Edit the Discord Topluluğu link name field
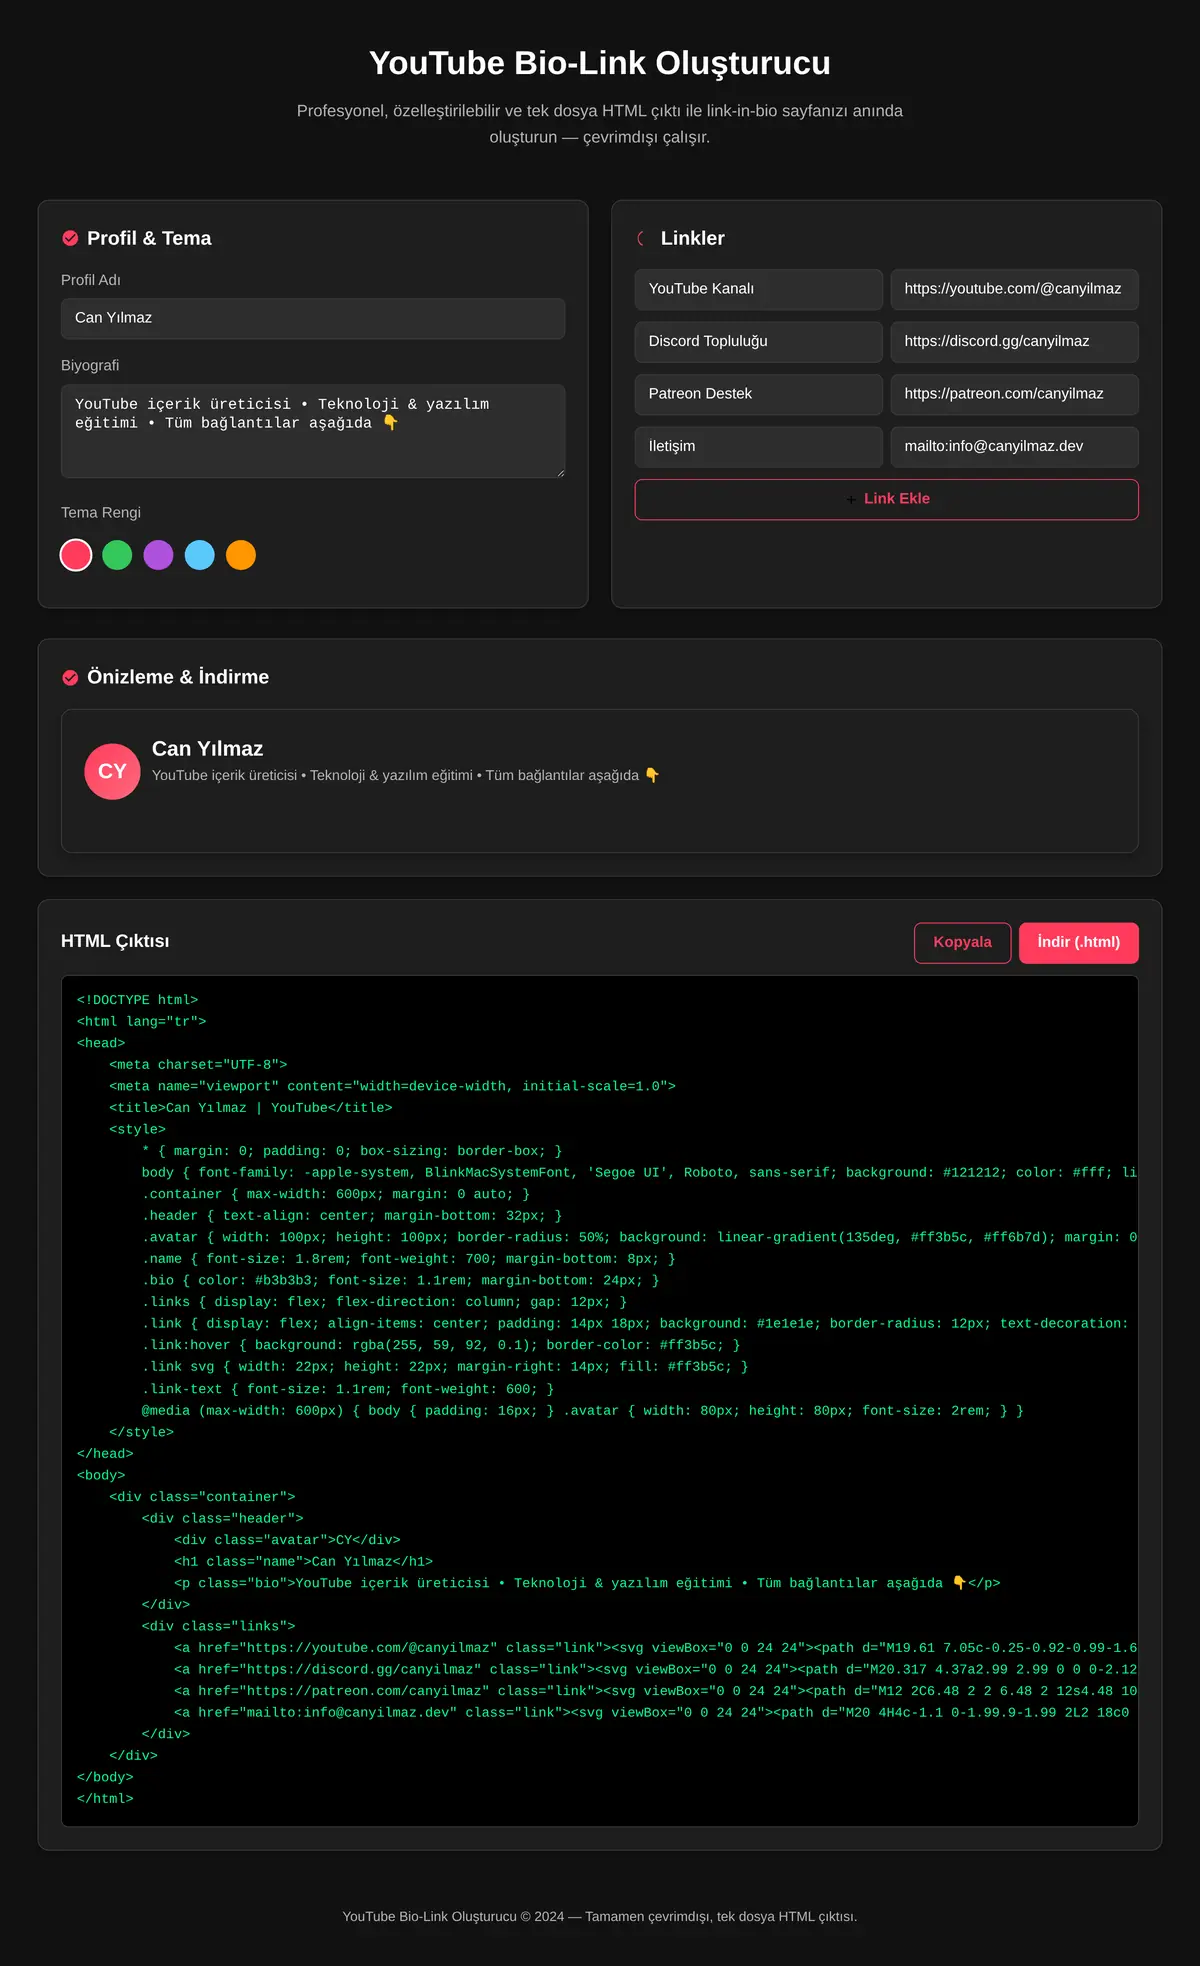Image resolution: width=1200 pixels, height=1966 pixels. pos(759,341)
